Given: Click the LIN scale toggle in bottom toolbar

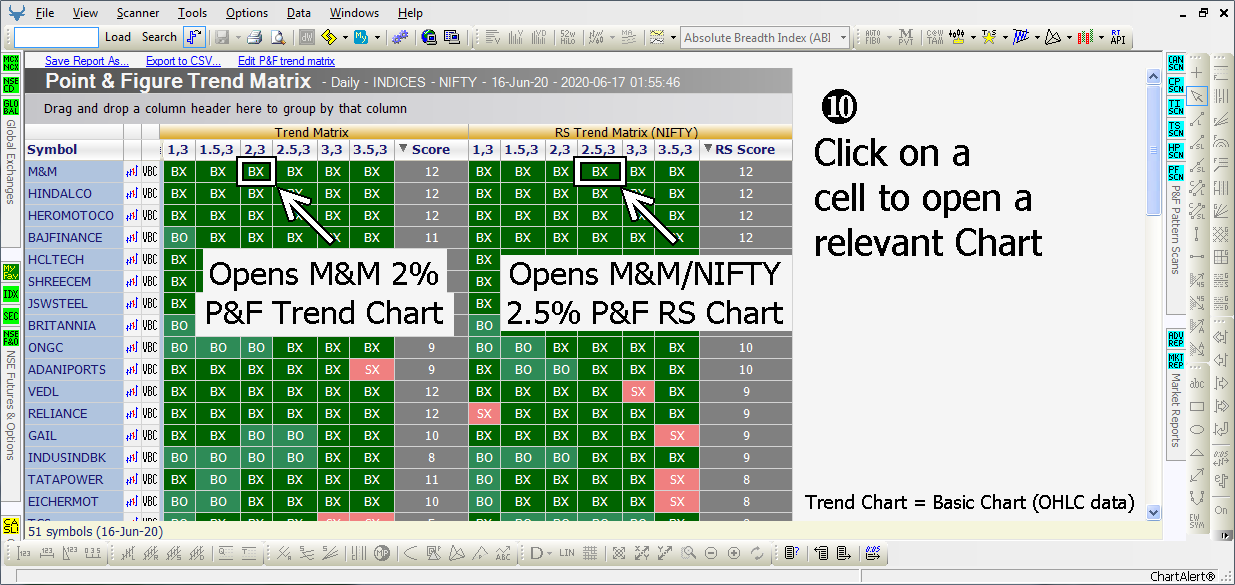Looking at the screenshot, I should click(567, 553).
